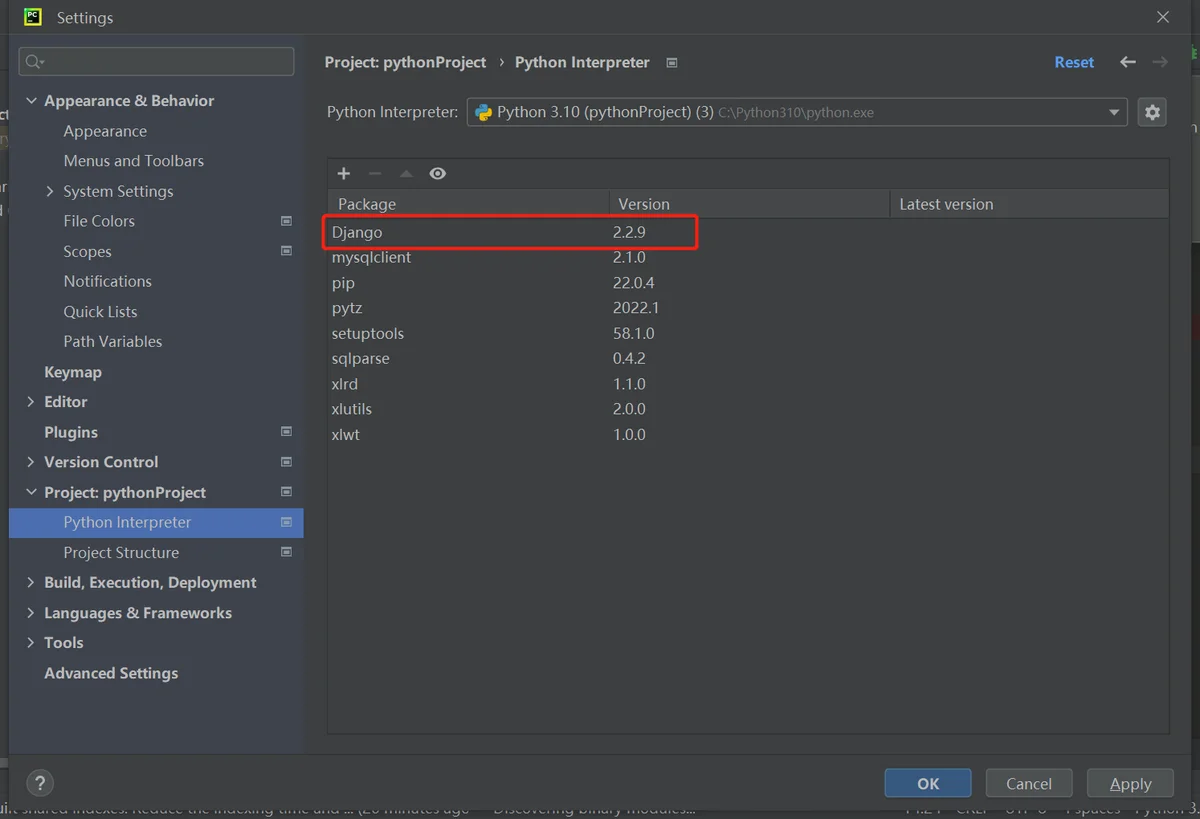This screenshot has height=819, width=1200.
Task: Select Python Interpreter in tree
Action: pyautogui.click(x=156, y=522)
